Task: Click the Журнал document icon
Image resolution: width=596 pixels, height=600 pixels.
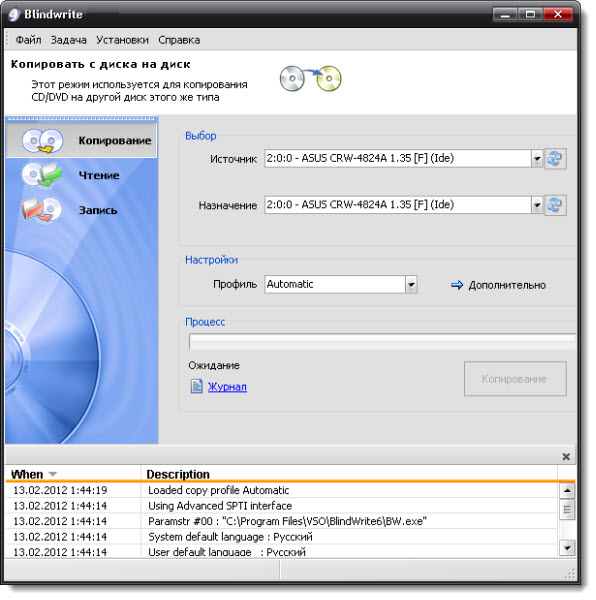Action: 197,386
